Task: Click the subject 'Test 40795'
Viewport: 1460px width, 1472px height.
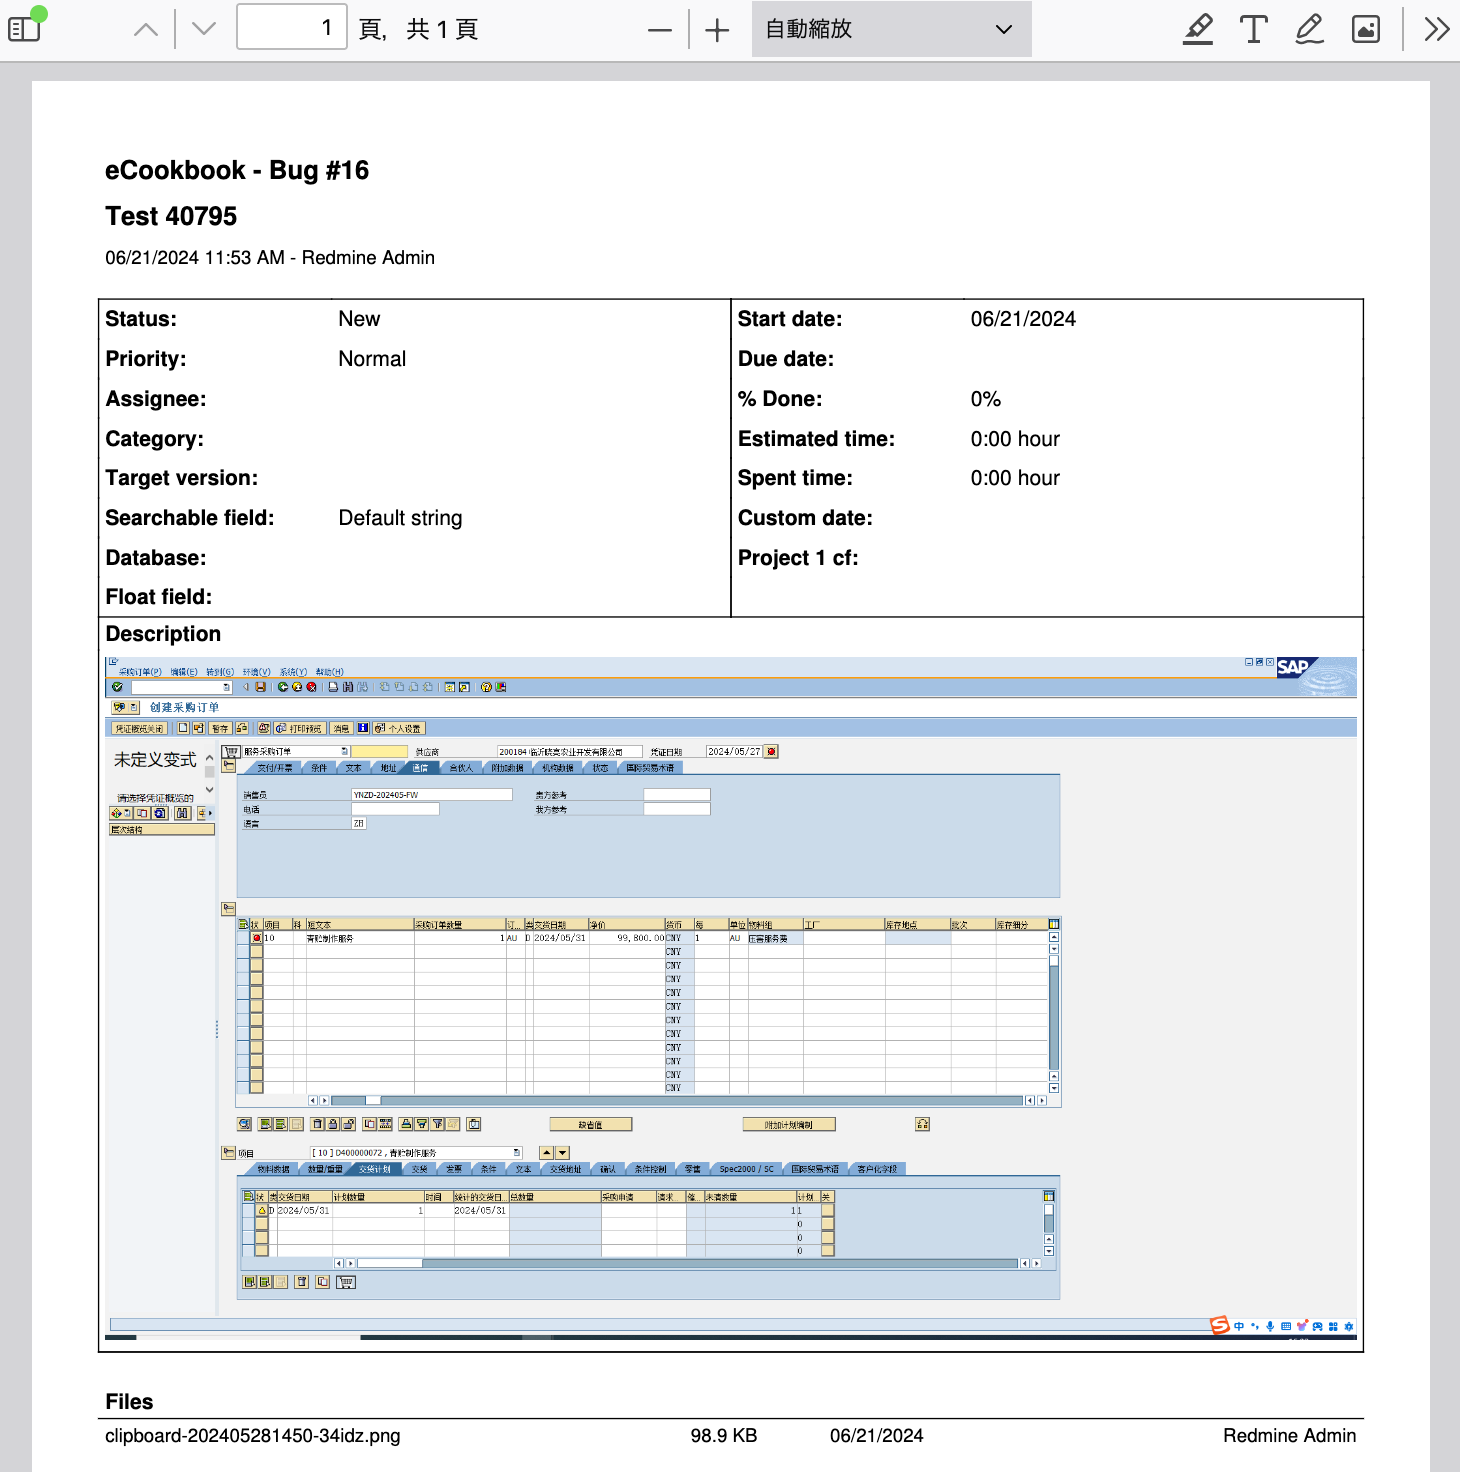Action: pos(171,216)
